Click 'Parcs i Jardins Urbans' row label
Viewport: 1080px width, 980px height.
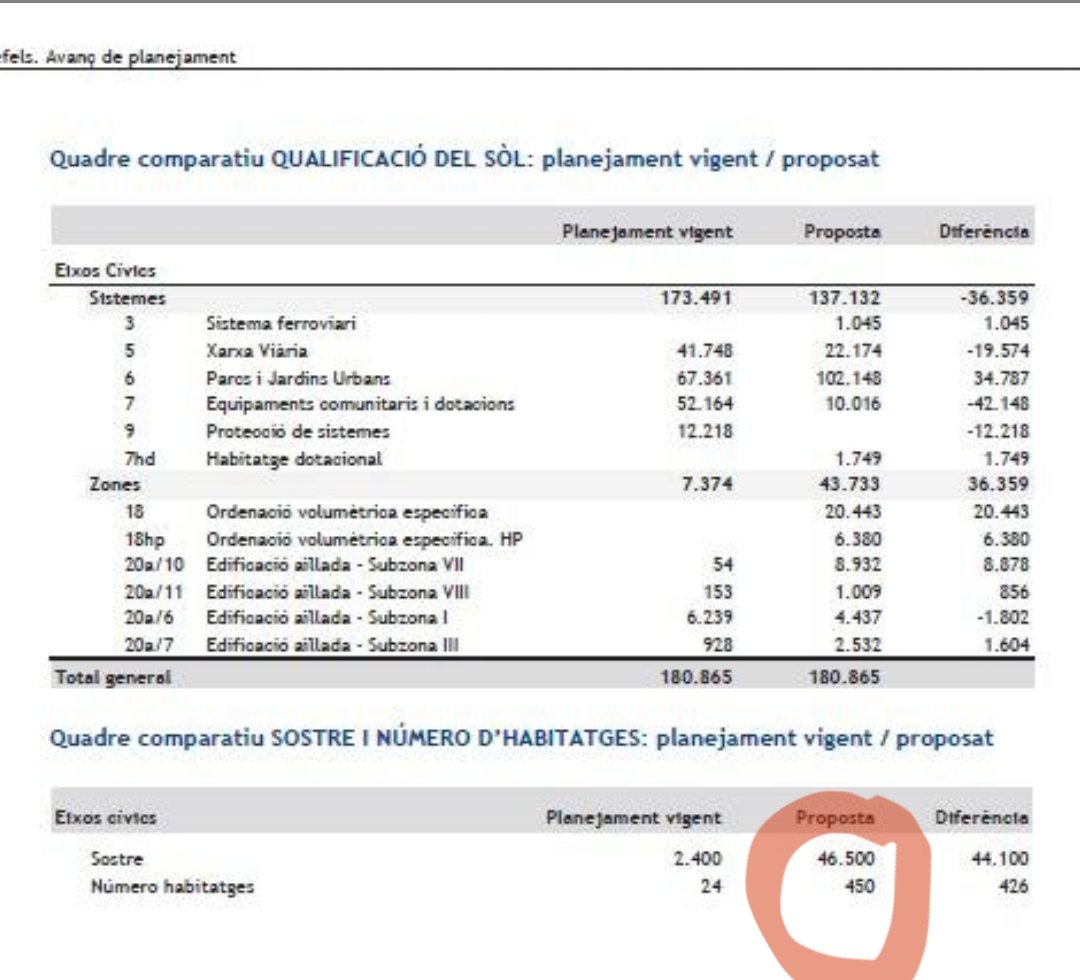(x=298, y=379)
